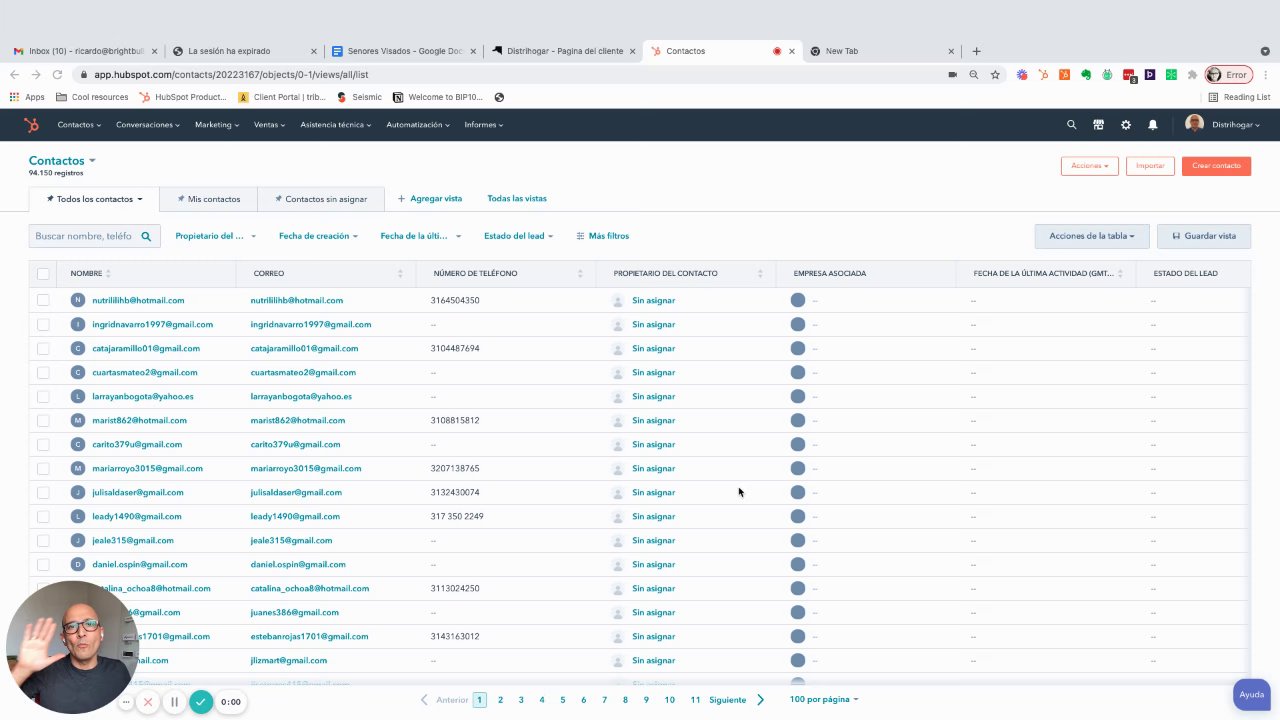This screenshot has width=1280, height=720.
Task: Bookmark page with the star icon
Action: coord(995,74)
